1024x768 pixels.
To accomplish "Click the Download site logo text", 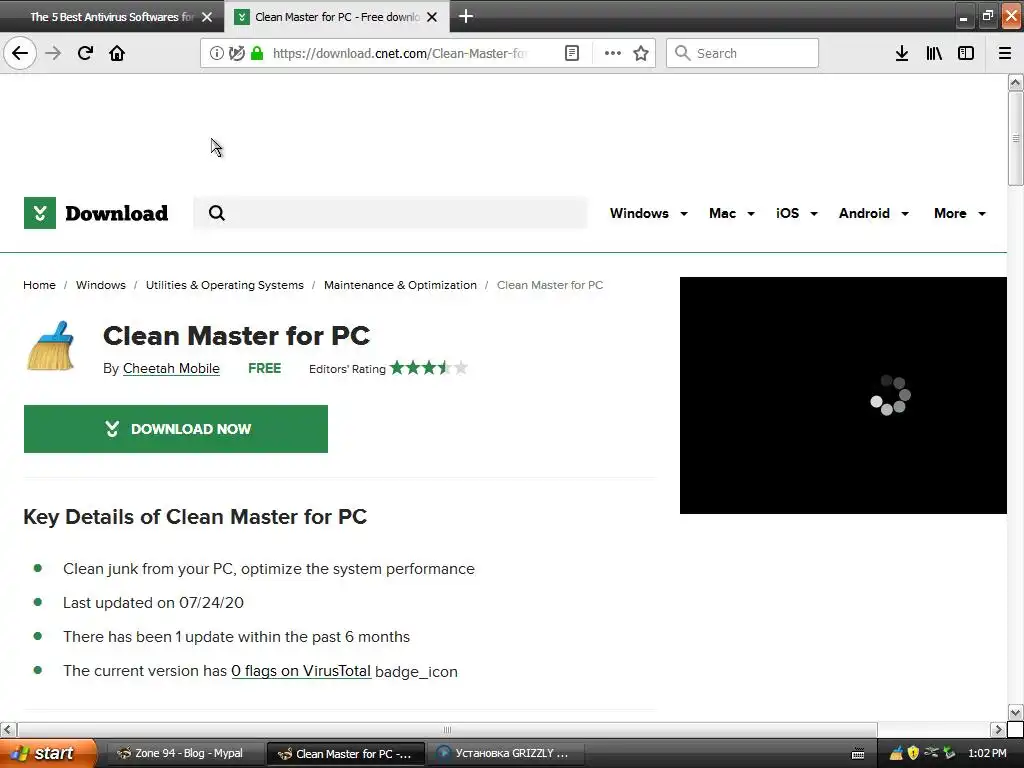I will [x=117, y=213].
